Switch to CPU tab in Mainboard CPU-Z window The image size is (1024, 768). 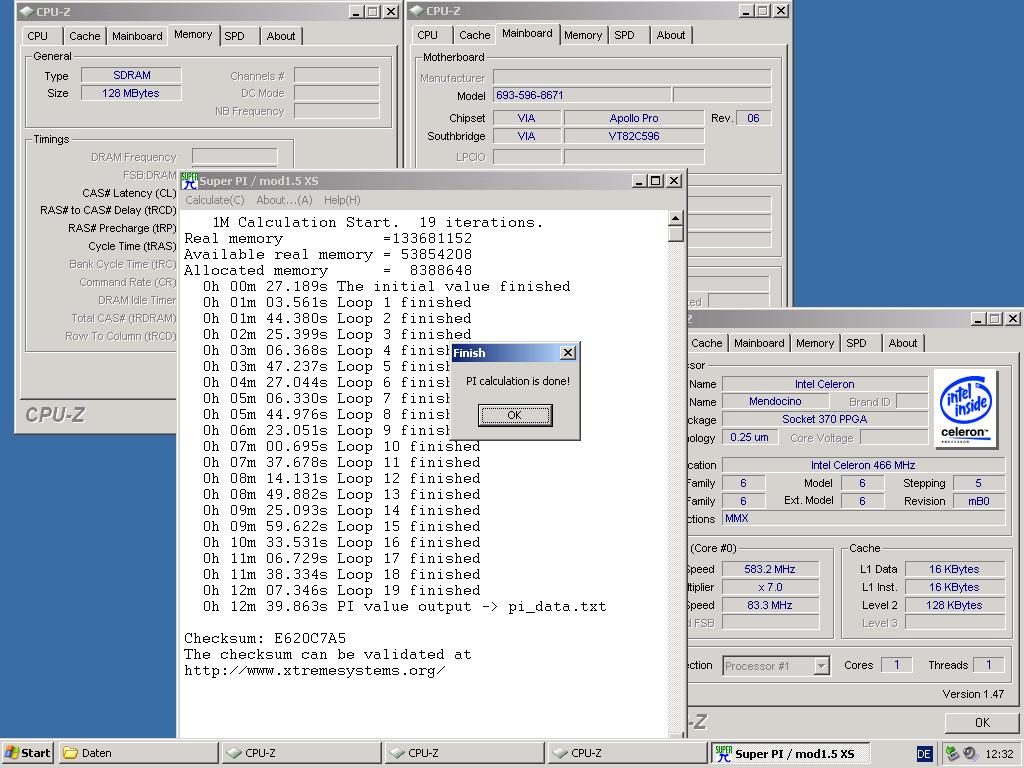click(x=428, y=35)
